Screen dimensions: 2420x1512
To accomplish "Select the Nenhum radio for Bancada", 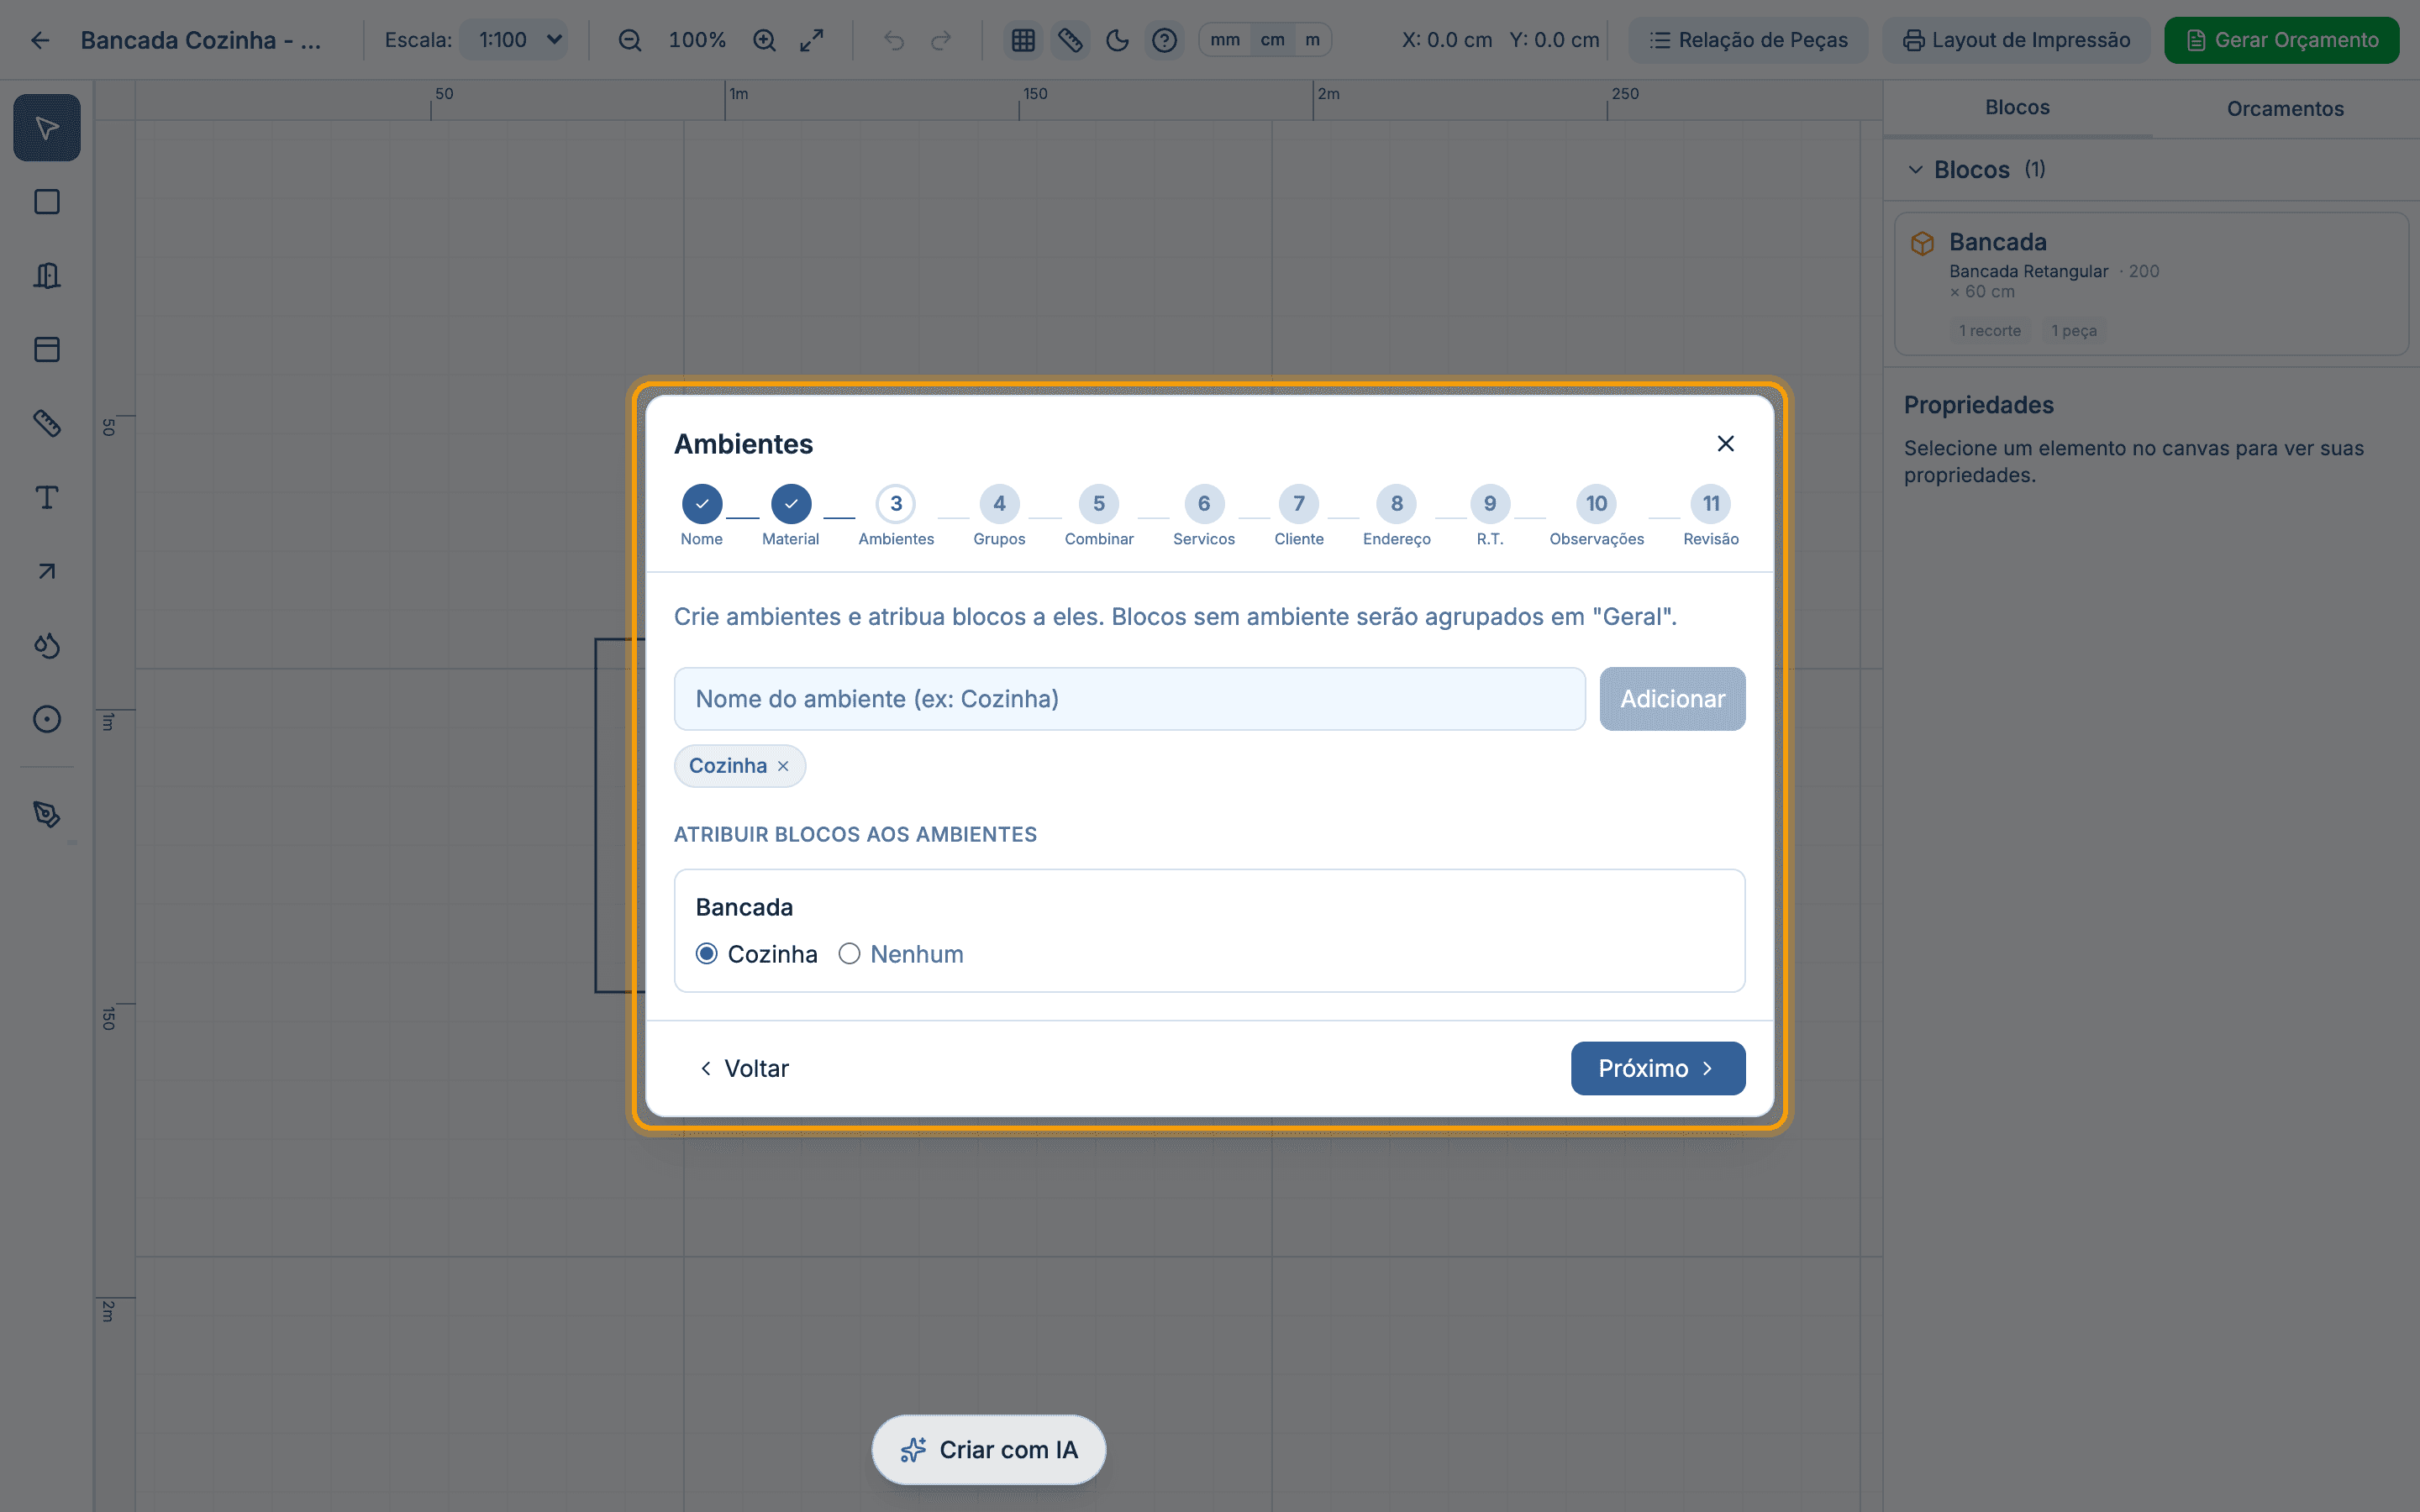I will 849,954.
